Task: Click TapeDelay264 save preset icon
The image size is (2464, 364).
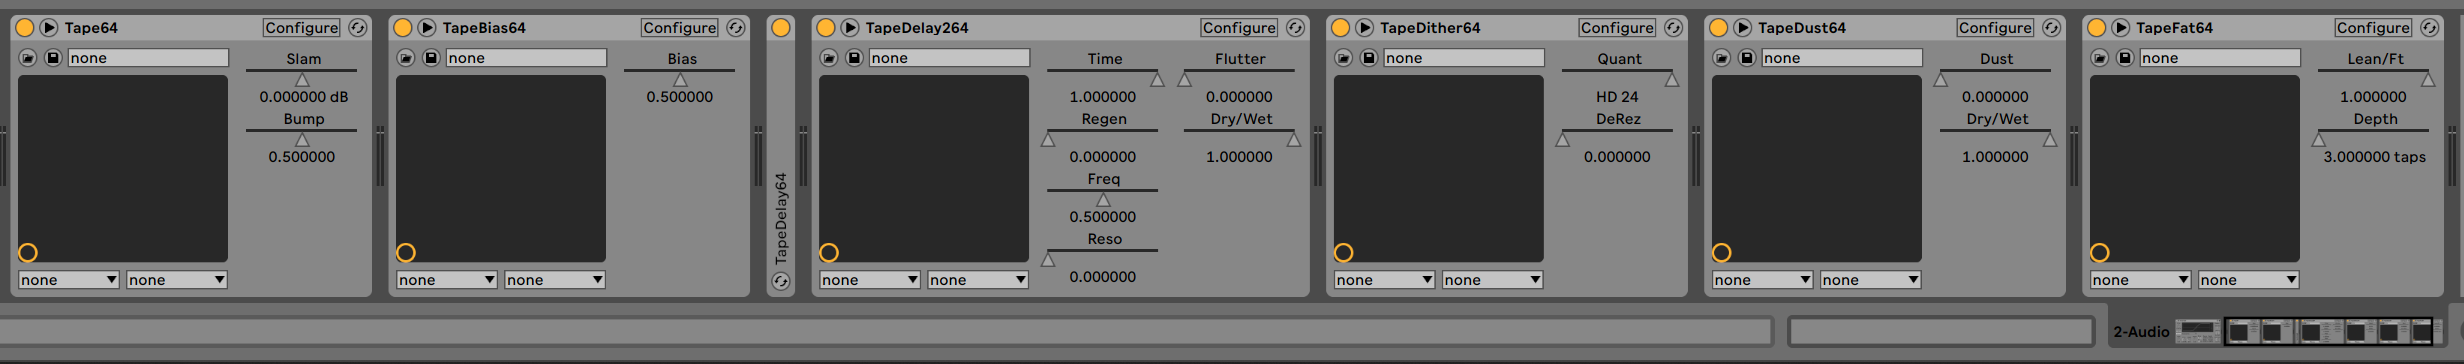Action: (854, 58)
